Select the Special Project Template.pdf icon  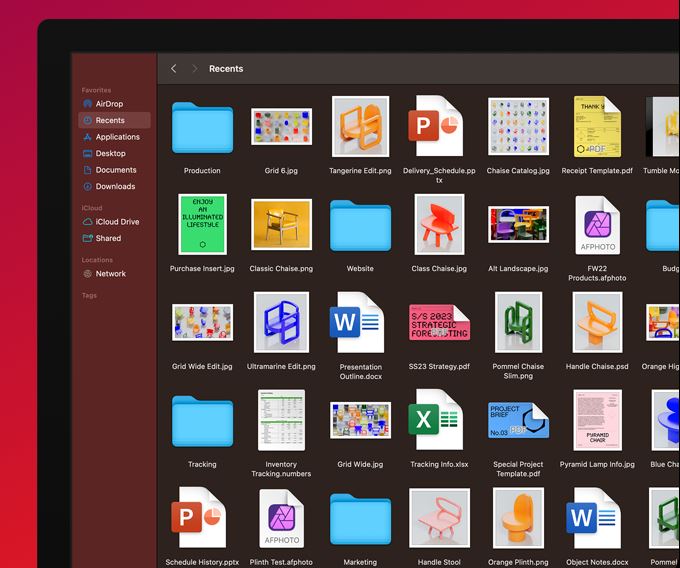518,420
